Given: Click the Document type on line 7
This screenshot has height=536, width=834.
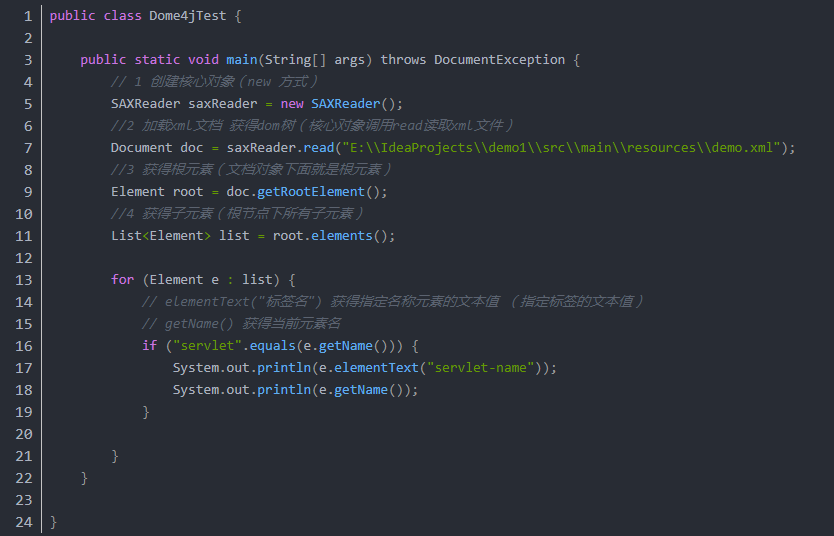Looking at the screenshot, I should (x=142, y=148).
